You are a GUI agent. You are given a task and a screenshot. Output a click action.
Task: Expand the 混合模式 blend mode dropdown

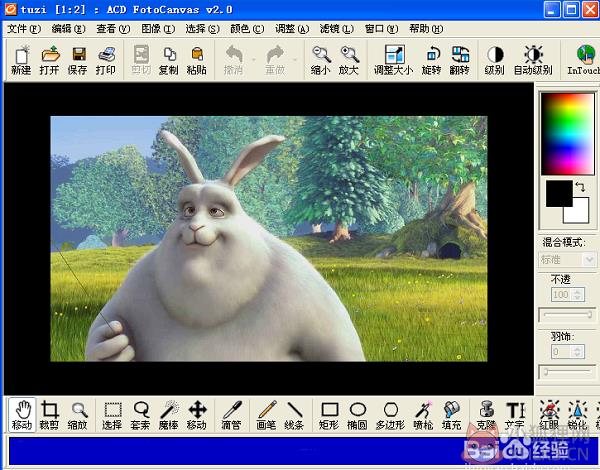click(589, 260)
